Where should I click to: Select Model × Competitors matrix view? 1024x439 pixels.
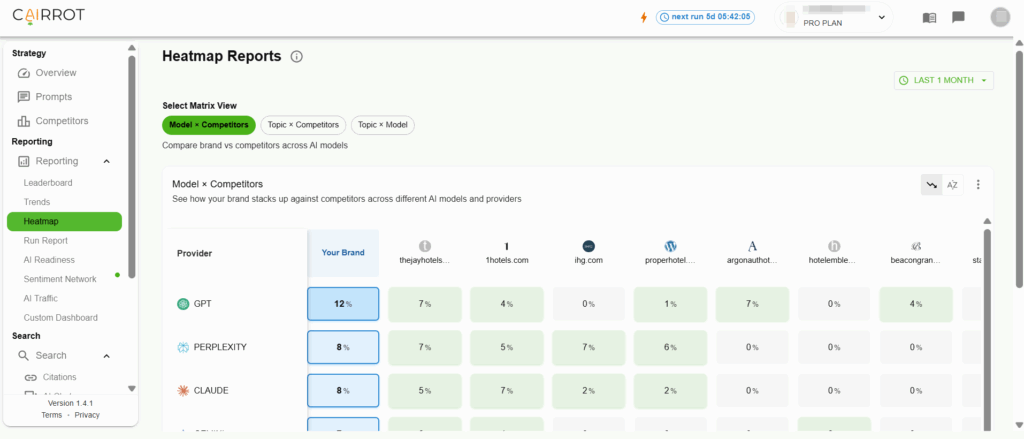(208, 125)
